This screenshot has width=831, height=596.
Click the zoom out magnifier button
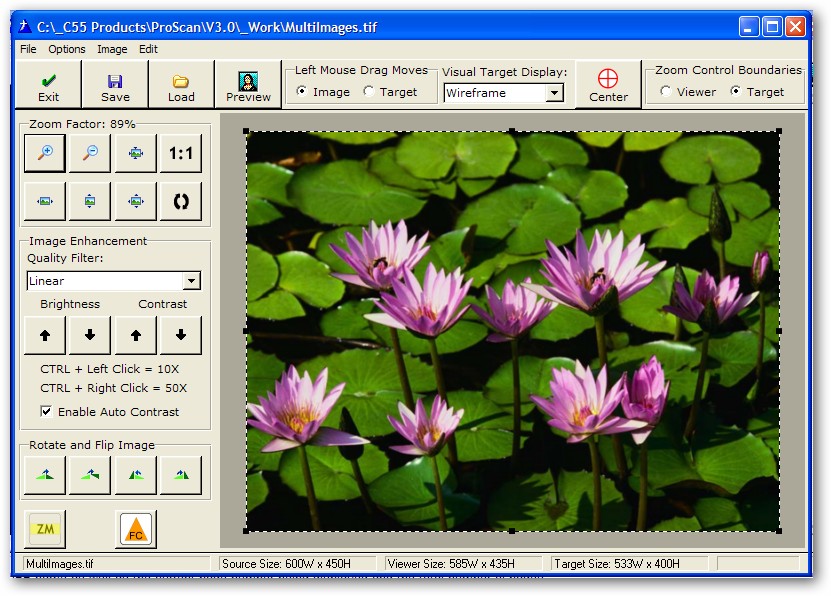(x=90, y=153)
